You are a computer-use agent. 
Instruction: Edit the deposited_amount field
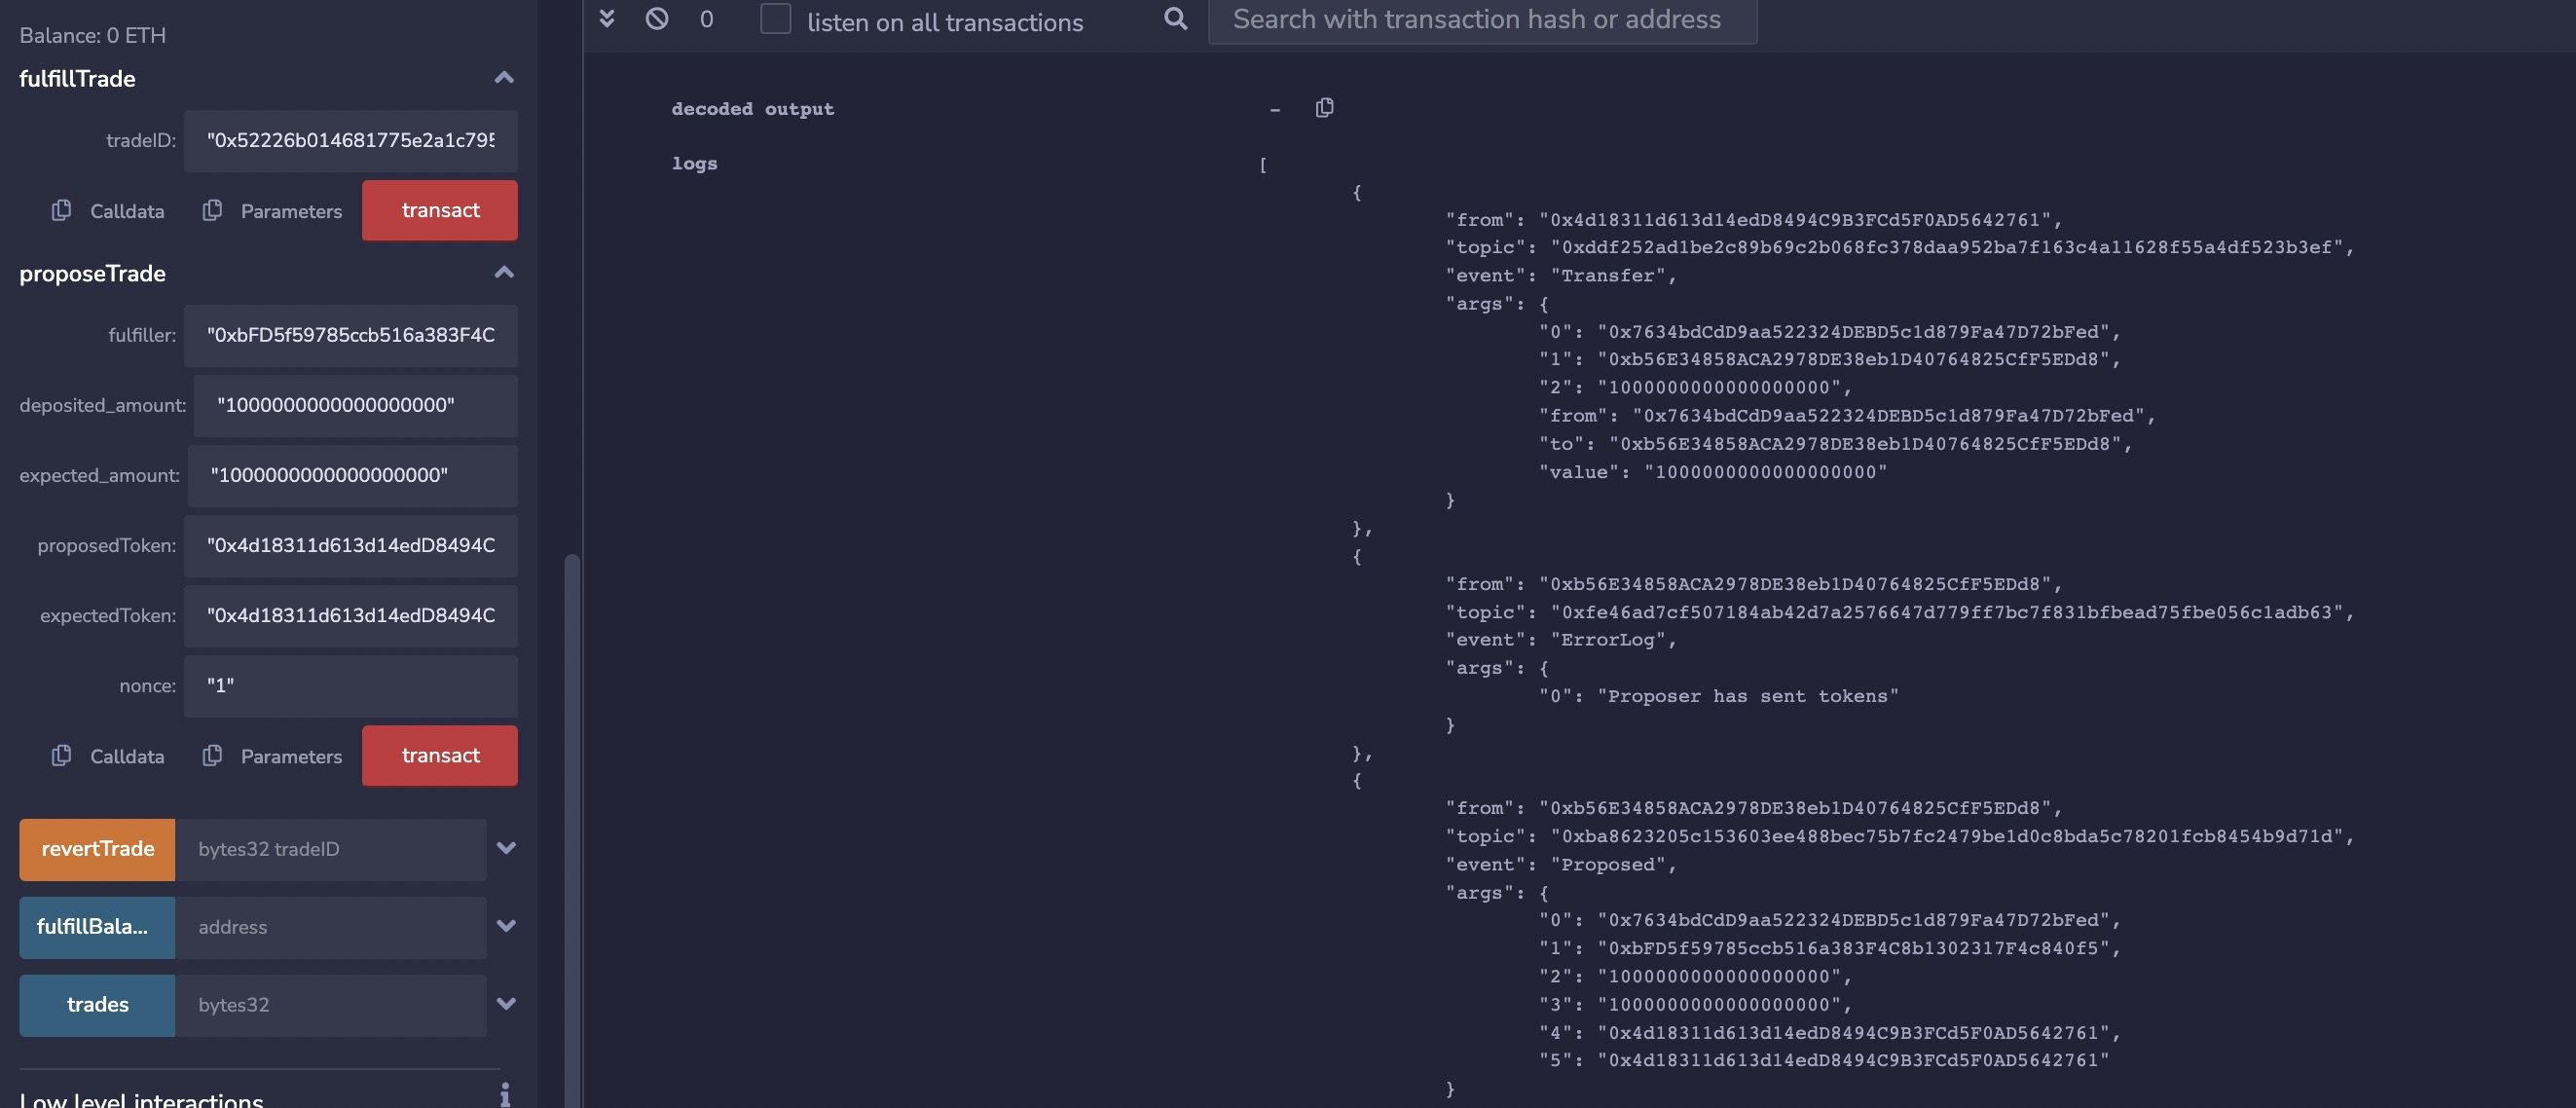coord(355,406)
